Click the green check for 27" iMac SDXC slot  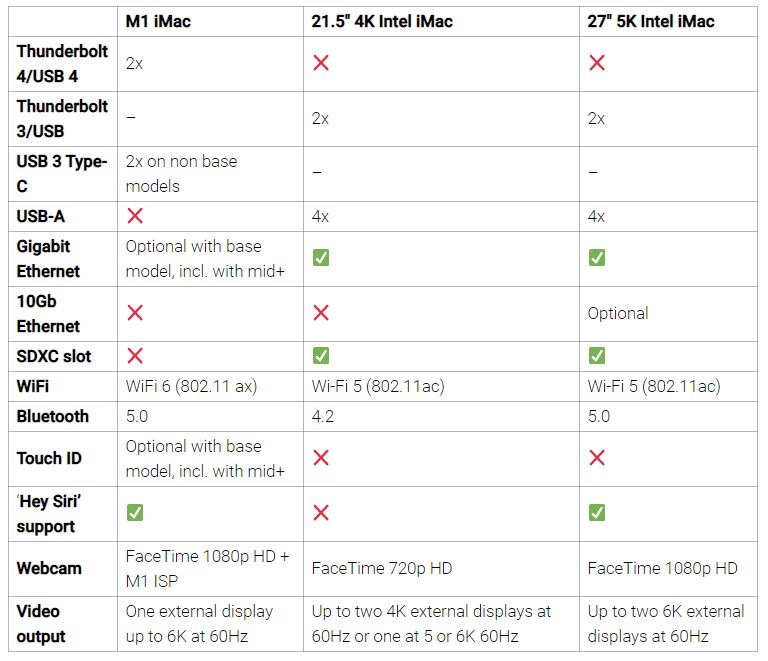[597, 355]
